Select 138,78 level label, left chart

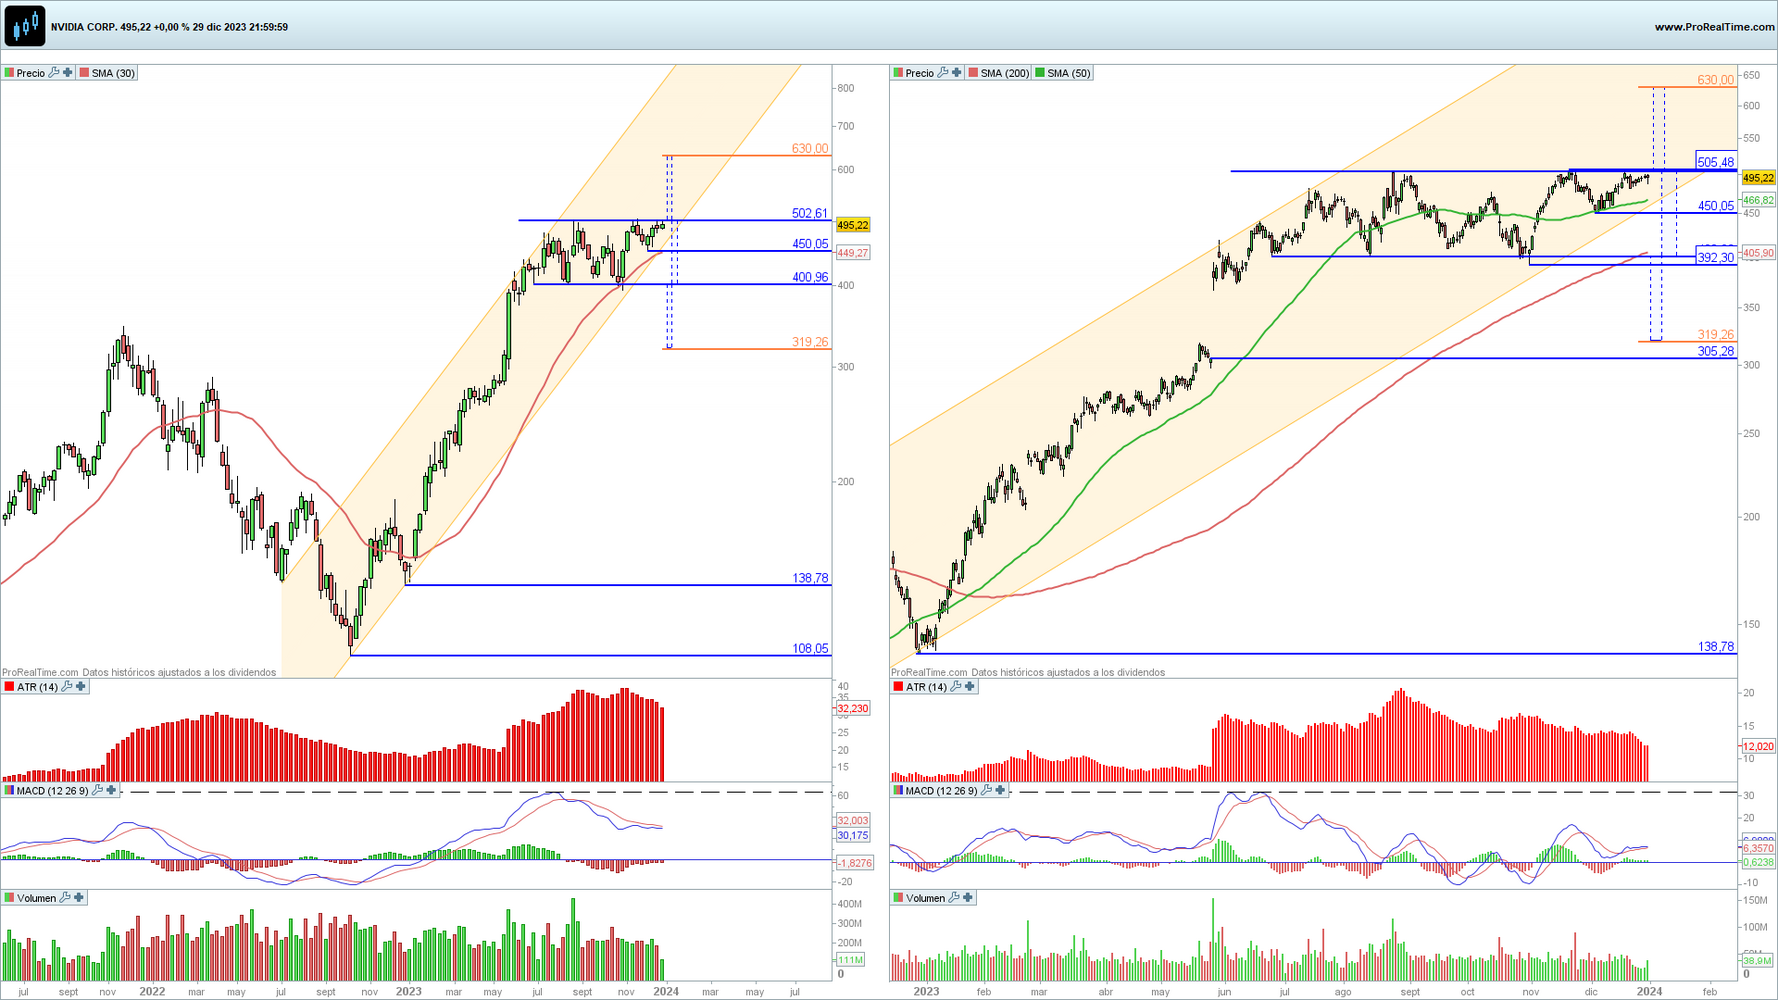[x=810, y=578]
